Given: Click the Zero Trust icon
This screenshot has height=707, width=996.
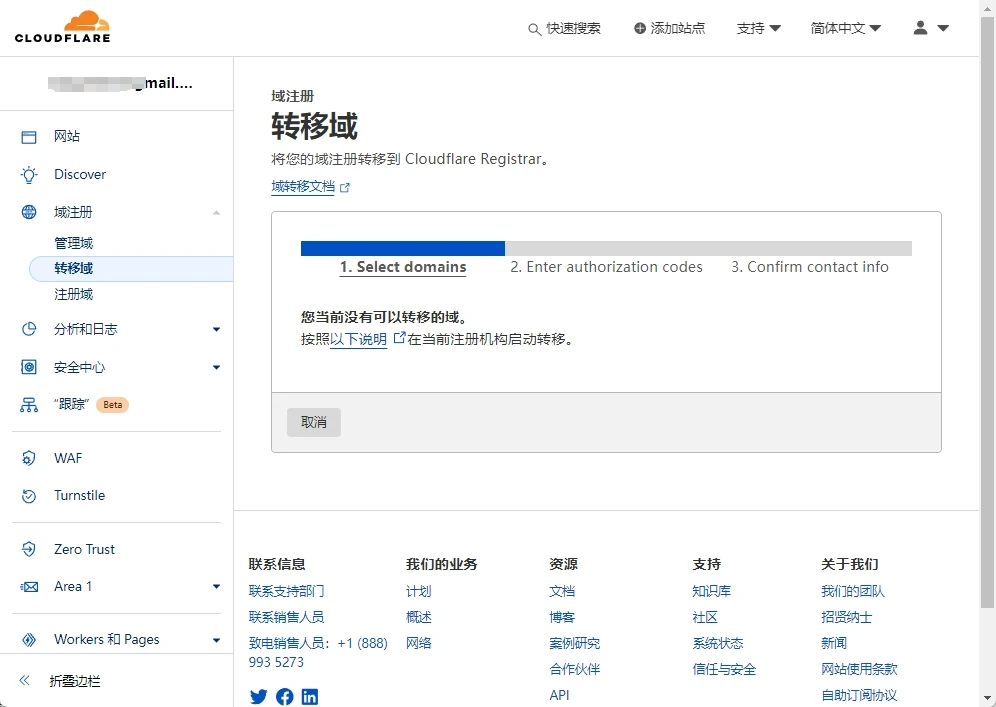Looking at the screenshot, I should pyautogui.click(x=29, y=549).
